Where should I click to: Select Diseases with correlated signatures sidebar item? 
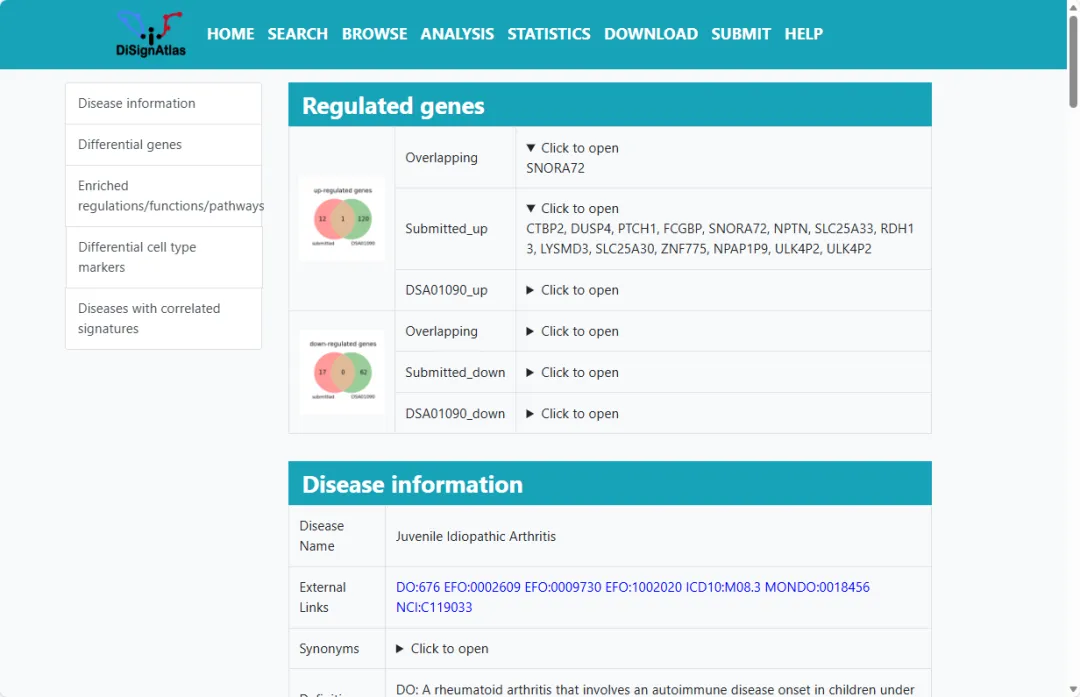coord(149,319)
